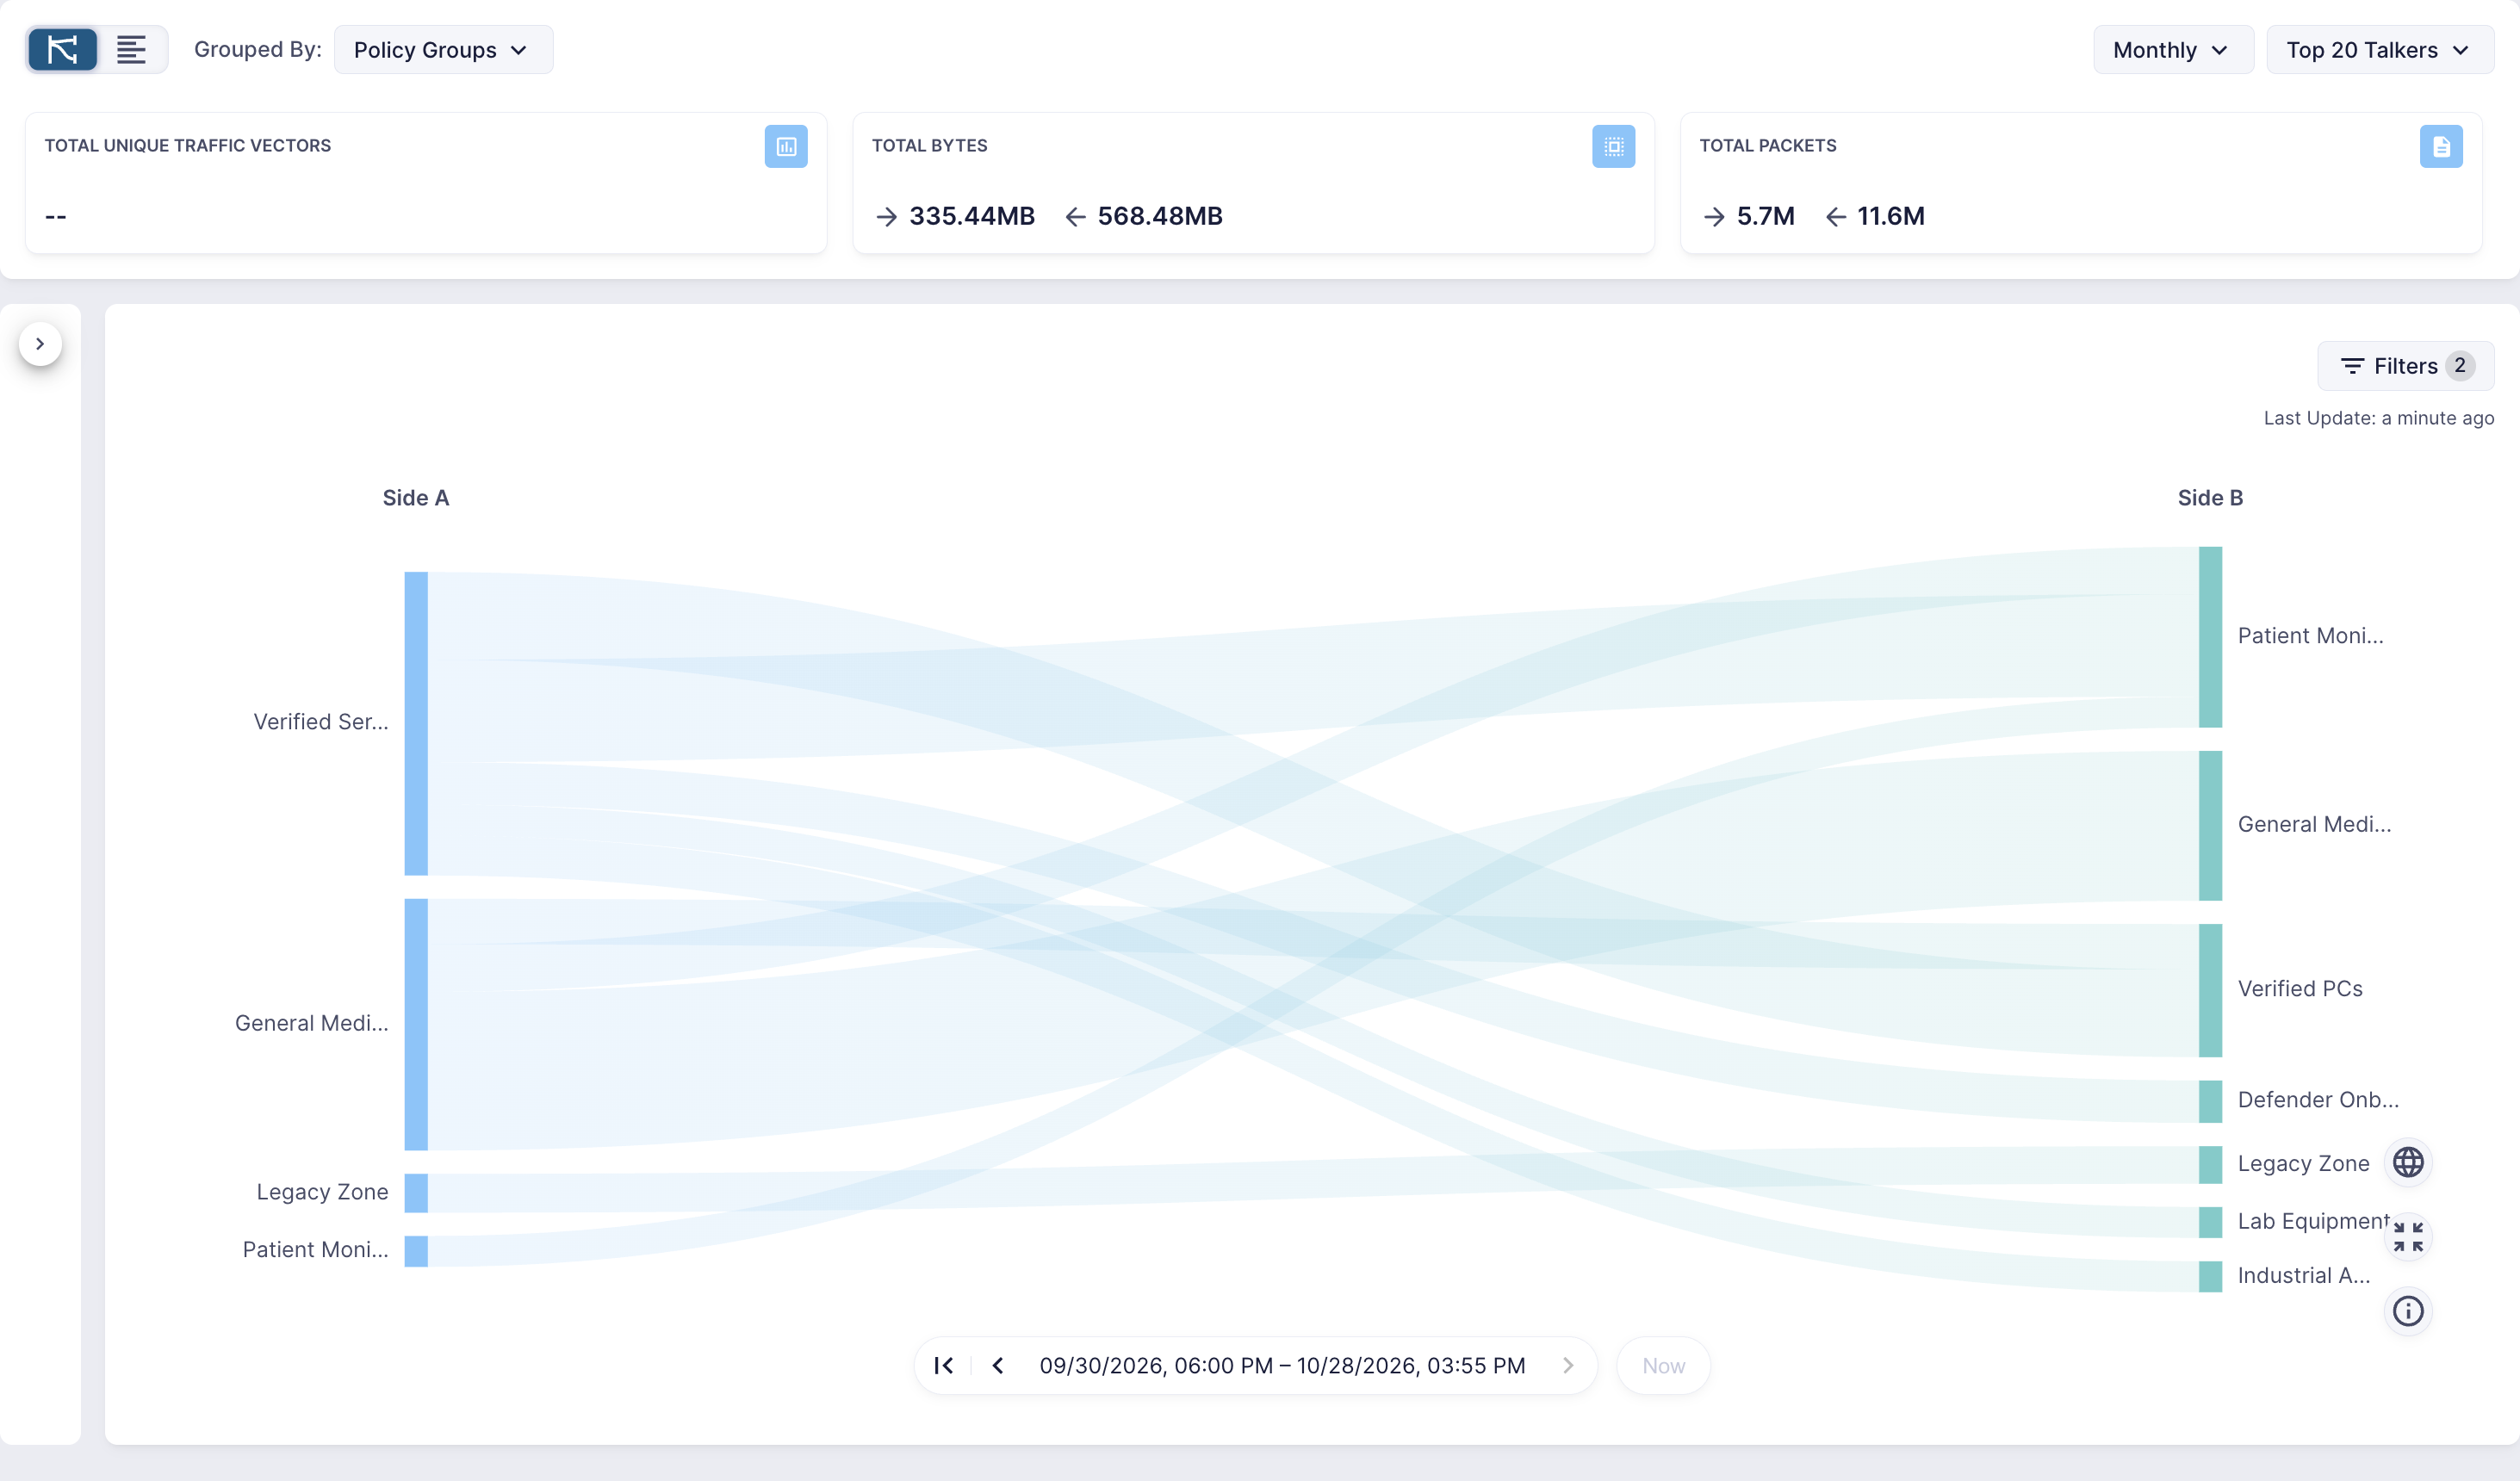
Task: Click the incoming bytes value 568.48MB
Action: click(x=1160, y=216)
